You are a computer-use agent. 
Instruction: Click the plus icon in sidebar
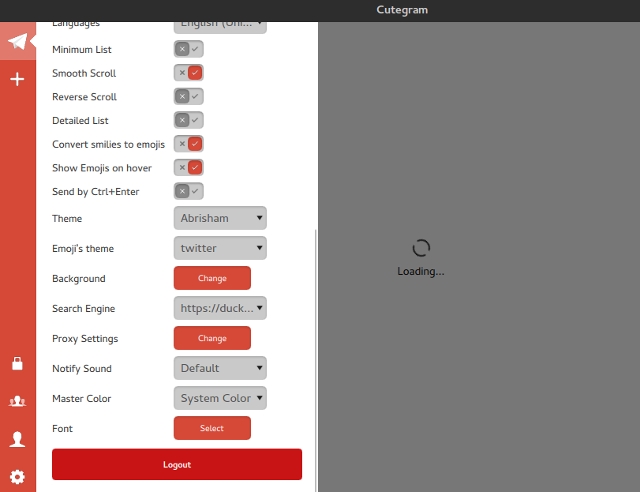tap(17, 79)
